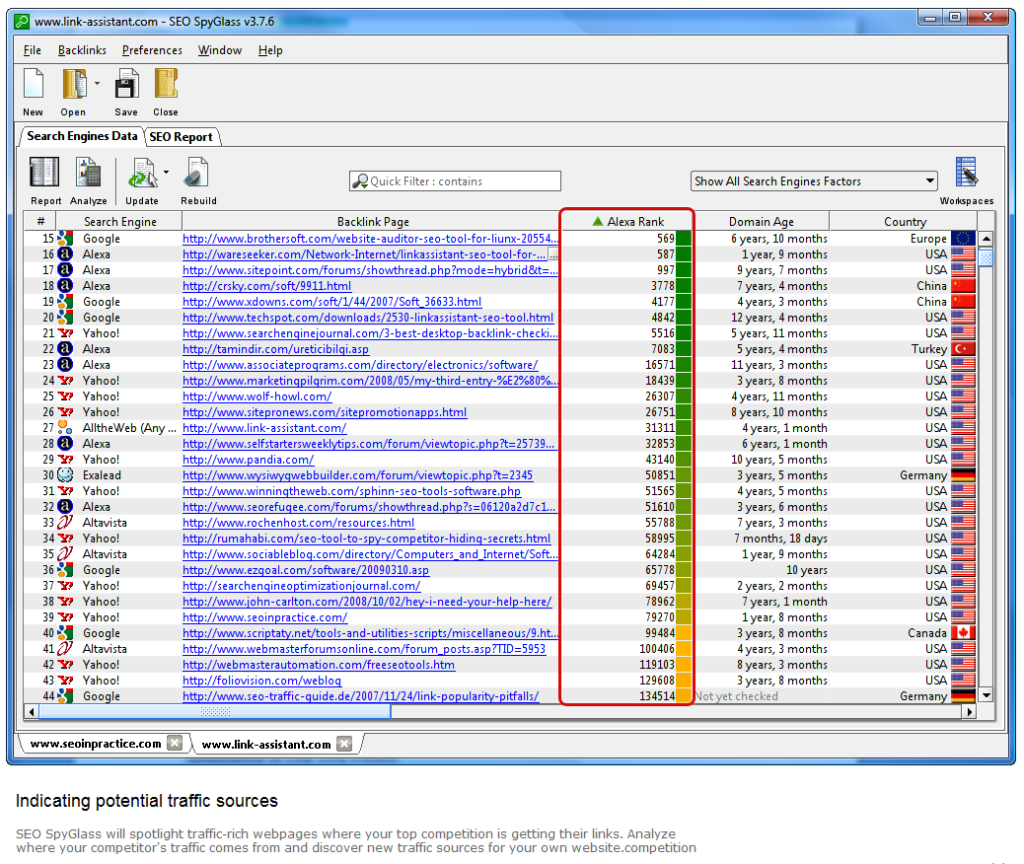The width and height of the screenshot is (1024, 864).
Task: Click the horizontal scrollbar thumb
Action: (x=215, y=711)
